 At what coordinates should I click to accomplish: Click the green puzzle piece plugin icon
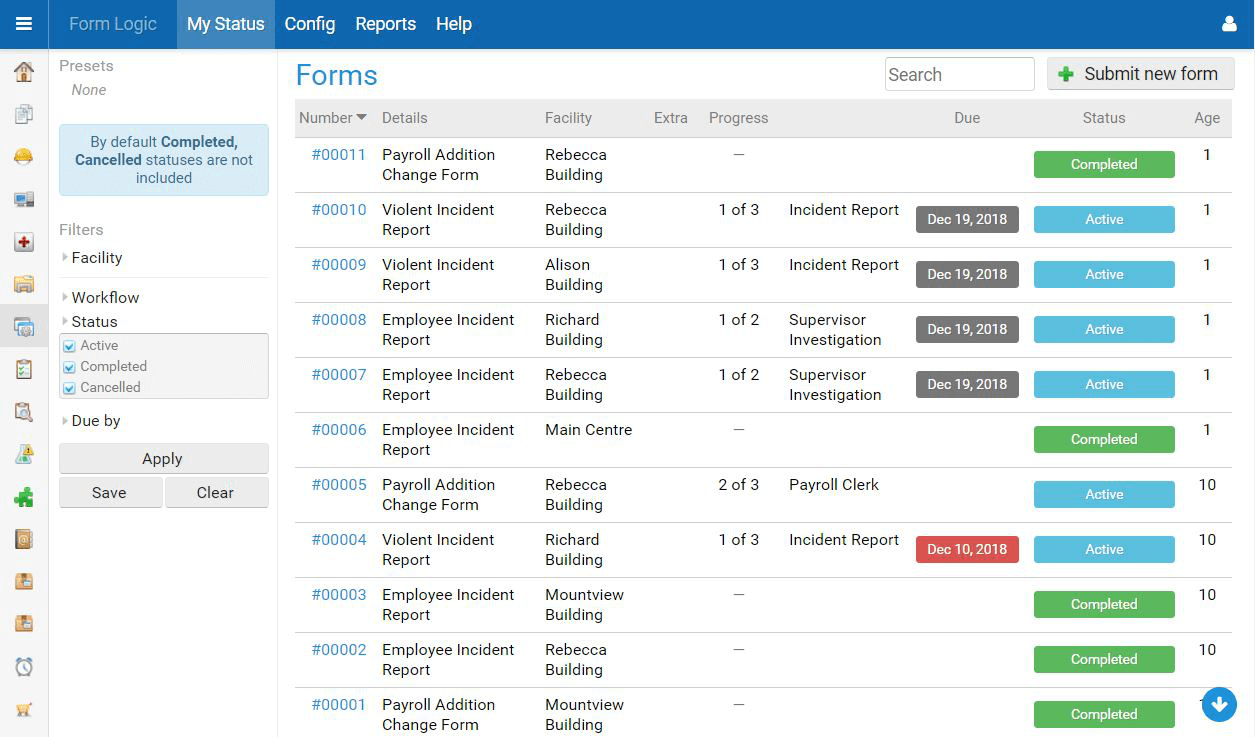pos(24,496)
